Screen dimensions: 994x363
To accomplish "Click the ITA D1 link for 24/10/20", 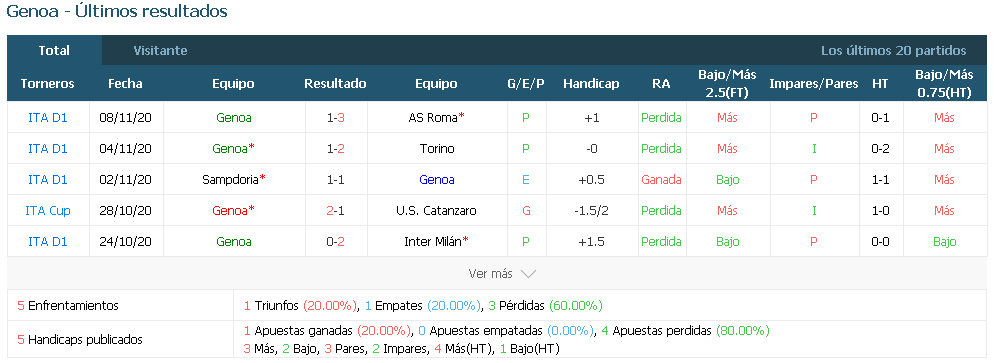I will click(x=48, y=241).
